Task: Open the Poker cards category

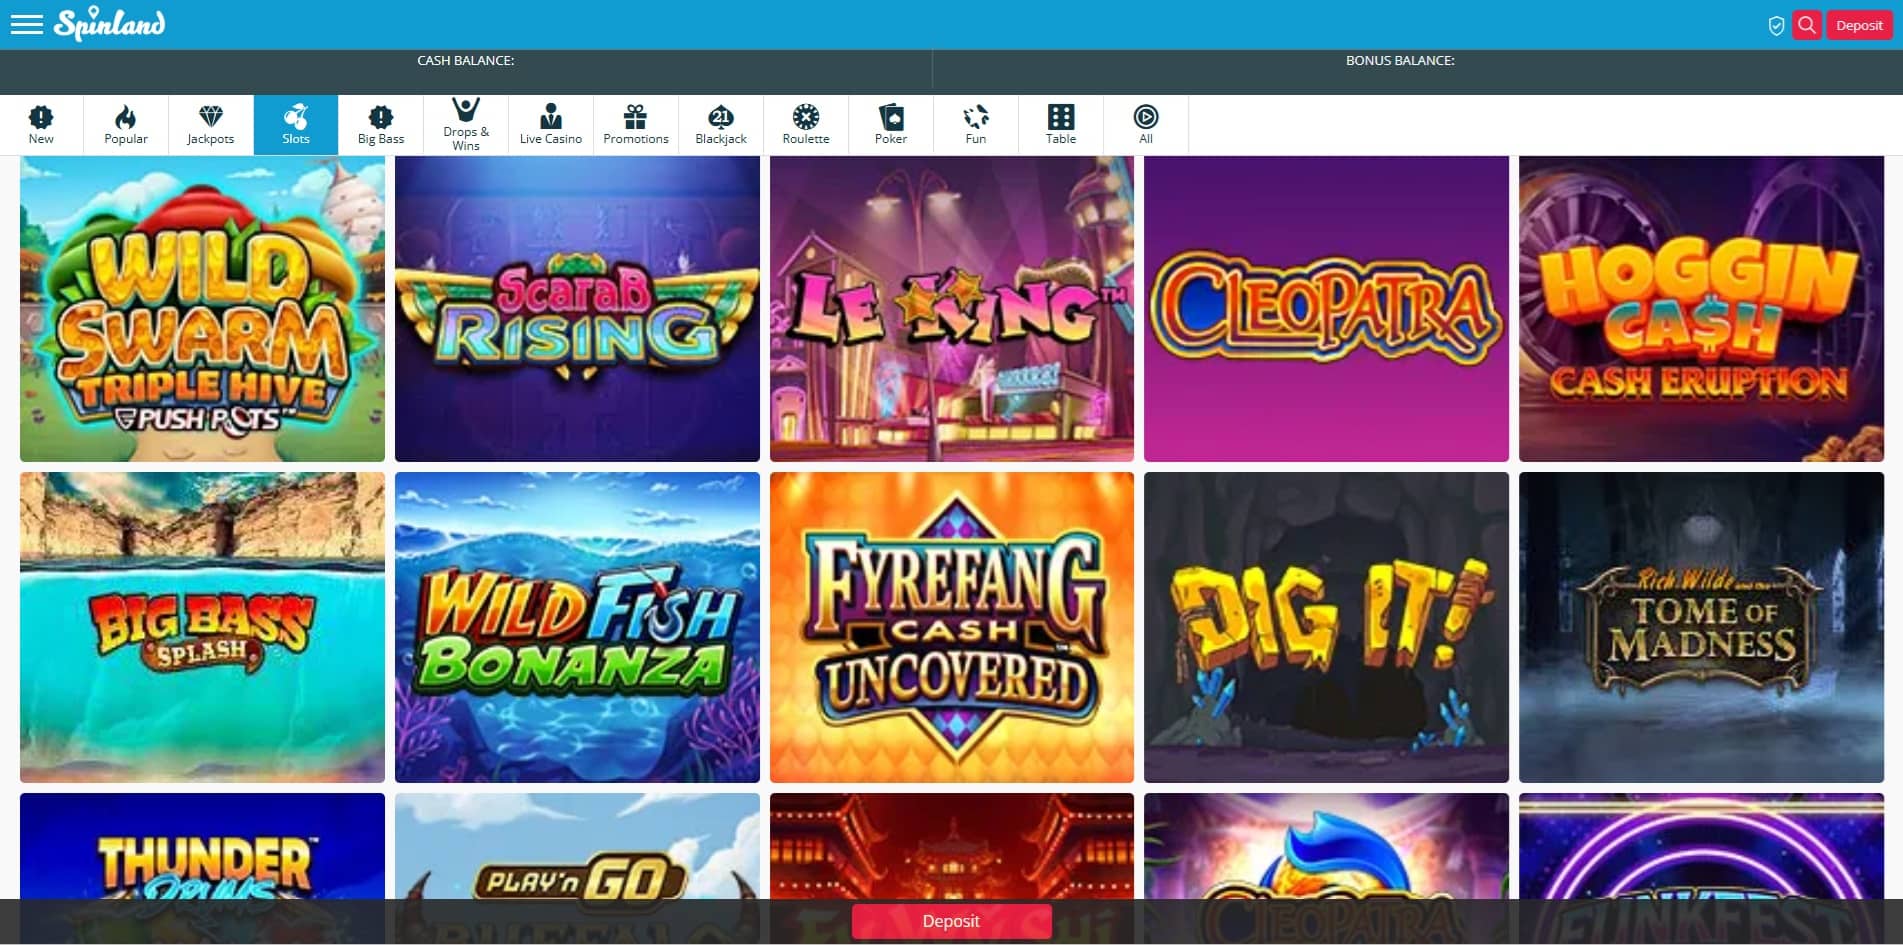Action: click(x=890, y=125)
